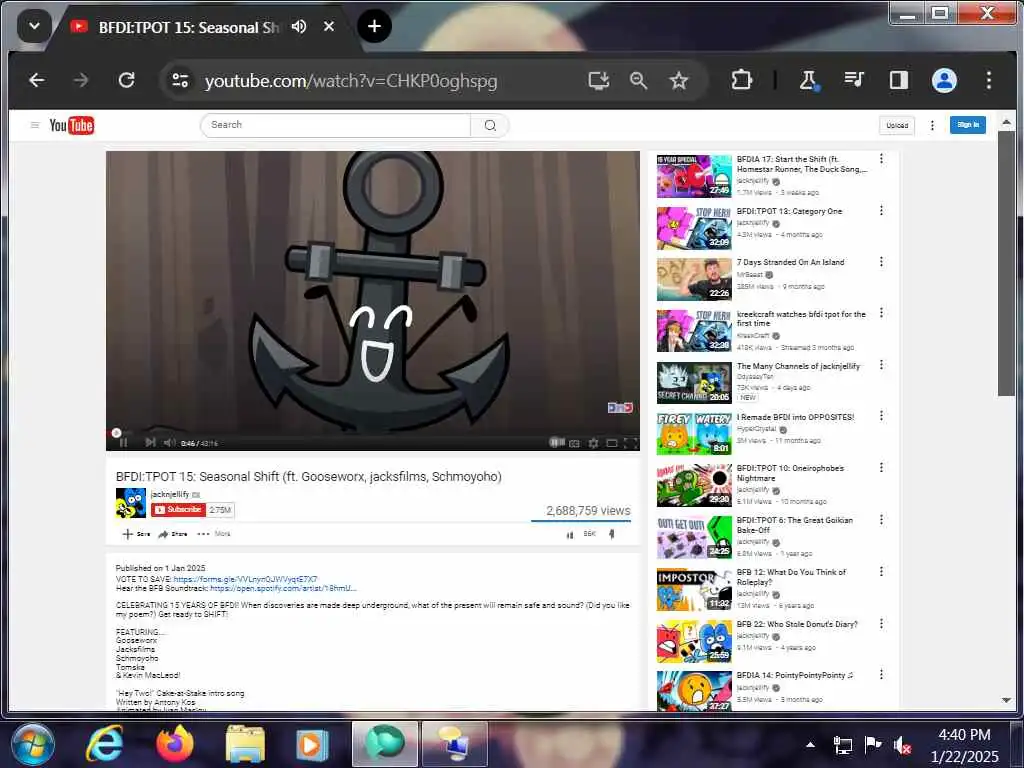The width and height of the screenshot is (1024, 768).
Task: Click the Upload button
Action: click(x=897, y=125)
